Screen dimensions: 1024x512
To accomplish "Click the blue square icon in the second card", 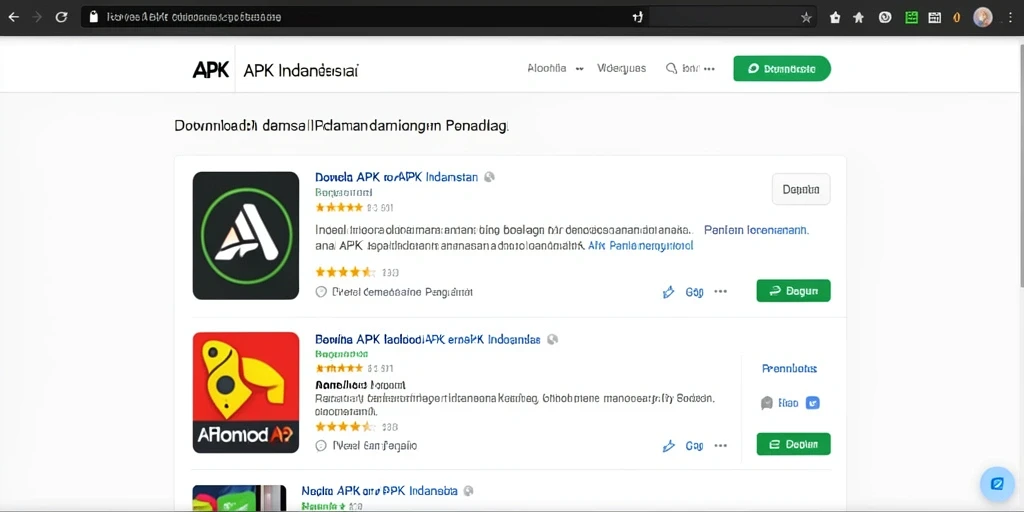I will click(x=812, y=403).
